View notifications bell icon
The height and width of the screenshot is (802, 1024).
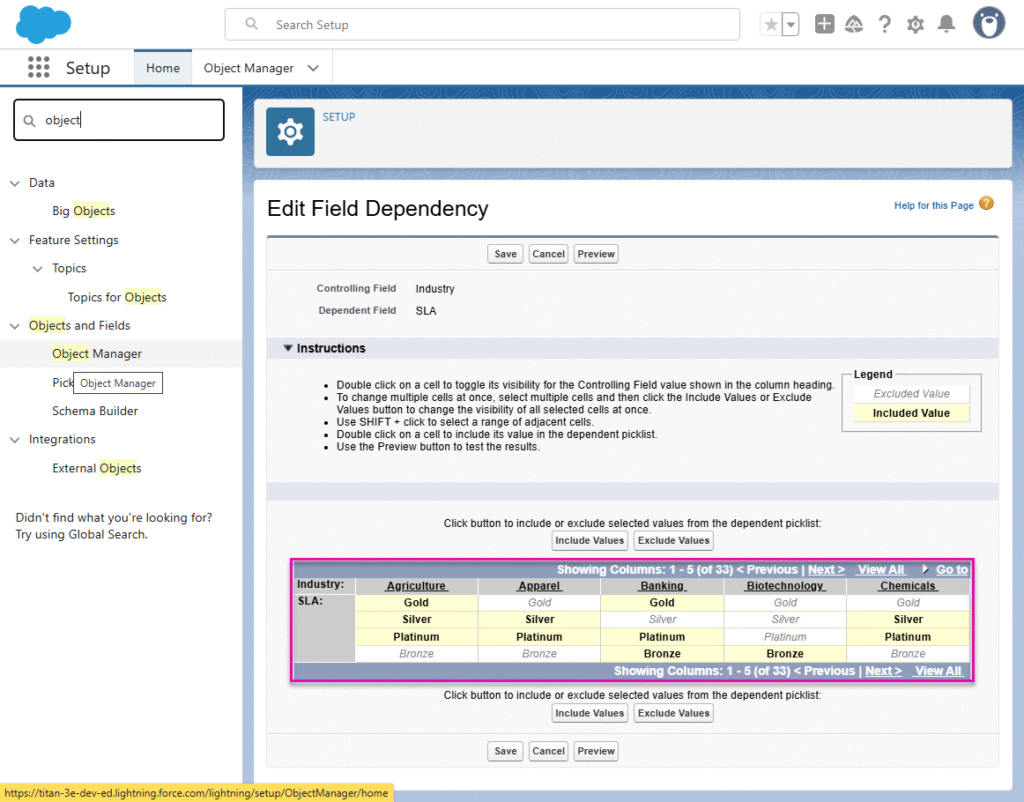[946, 25]
